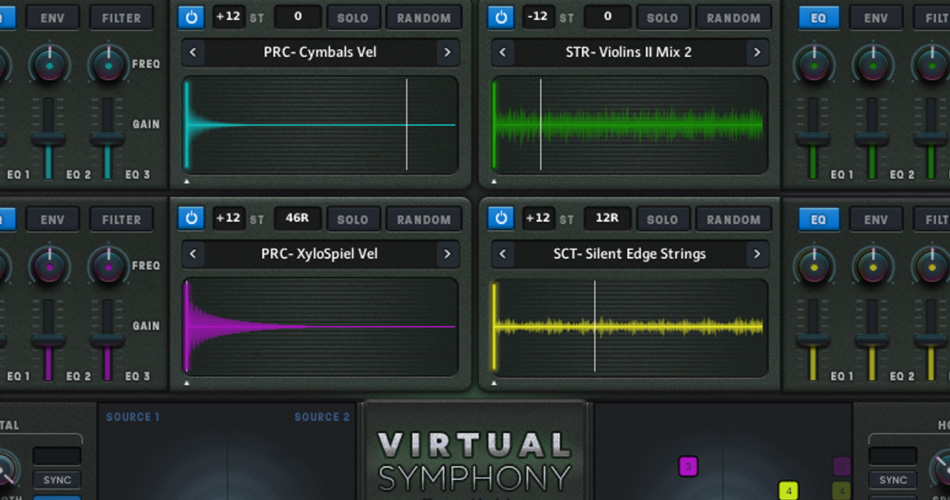Go to next sample after PRC- Cymbals Vel
The image size is (950, 500).
coord(447,53)
